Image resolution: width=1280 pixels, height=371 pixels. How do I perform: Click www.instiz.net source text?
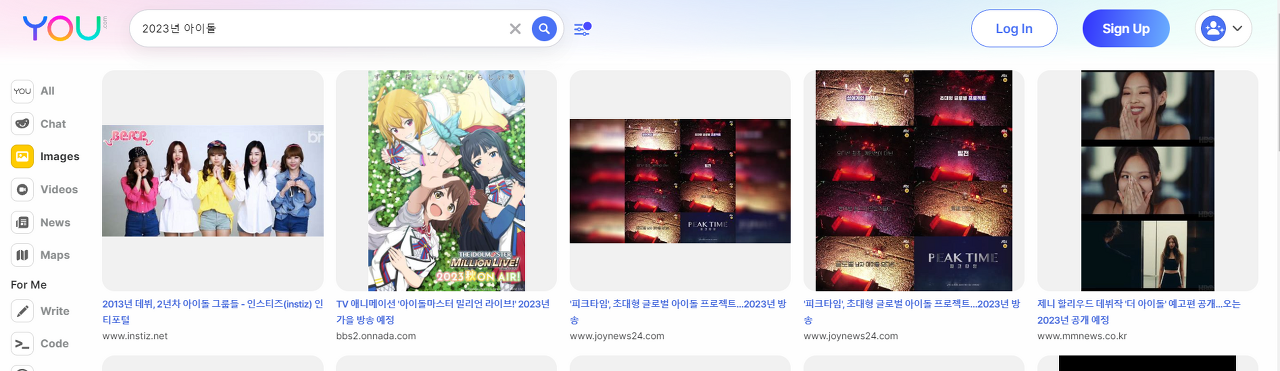pos(135,336)
